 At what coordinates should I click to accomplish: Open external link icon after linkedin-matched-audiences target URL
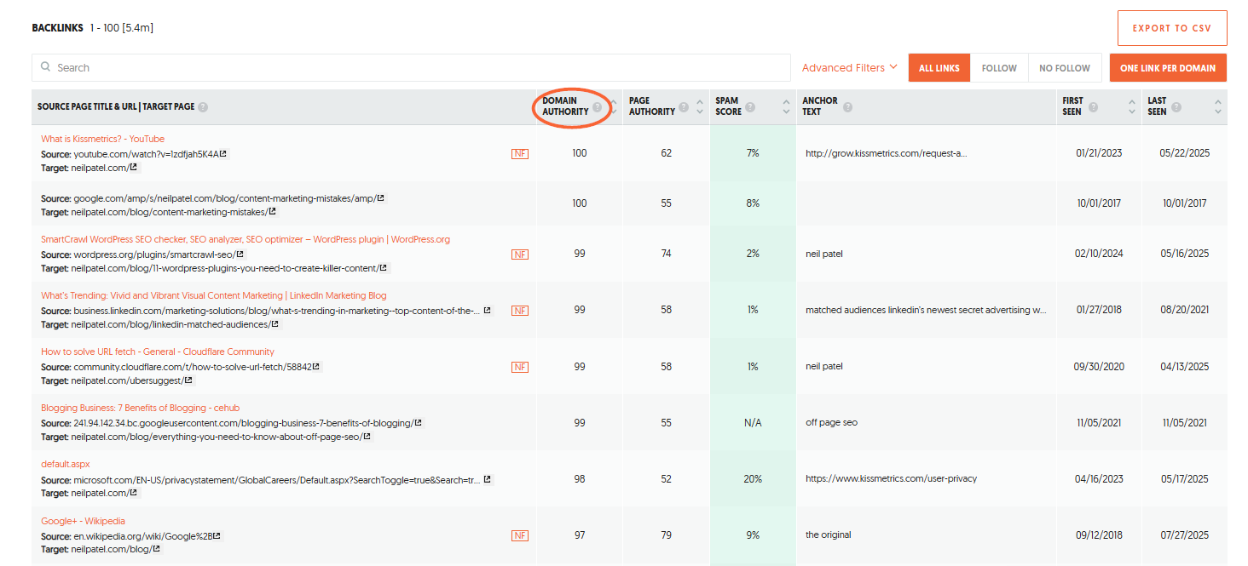click(276, 324)
